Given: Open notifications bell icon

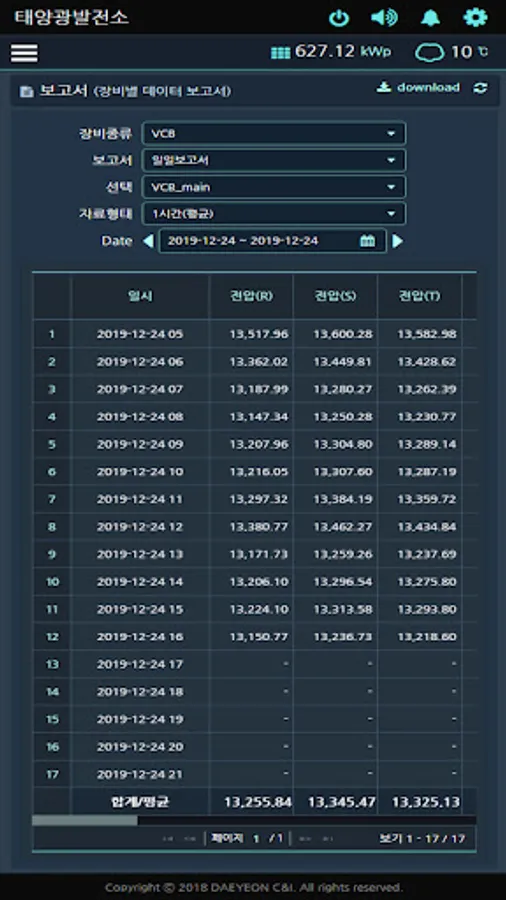Looking at the screenshot, I should (x=430, y=18).
